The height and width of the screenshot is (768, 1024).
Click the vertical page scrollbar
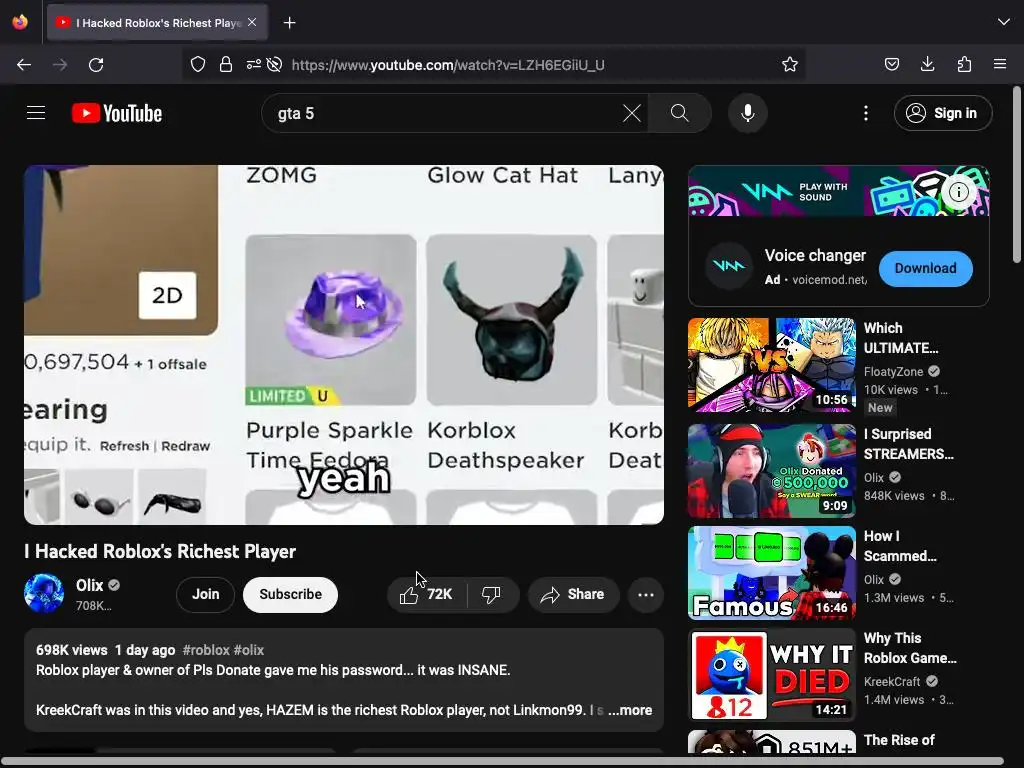(1016, 175)
